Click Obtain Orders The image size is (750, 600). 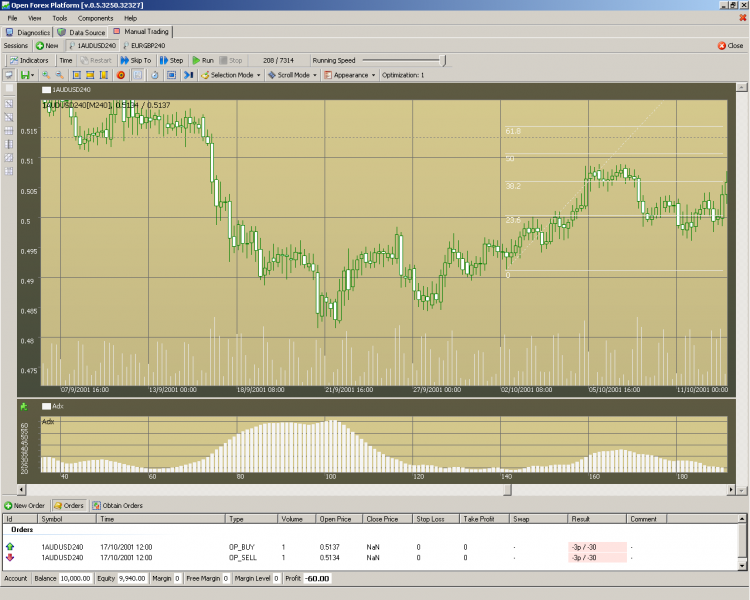[118, 505]
